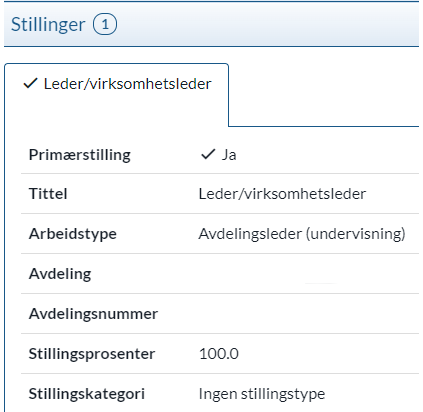Select the Leder/virksomhetsleder tab
Screen dimensions: 423x412
click(x=117, y=84)
